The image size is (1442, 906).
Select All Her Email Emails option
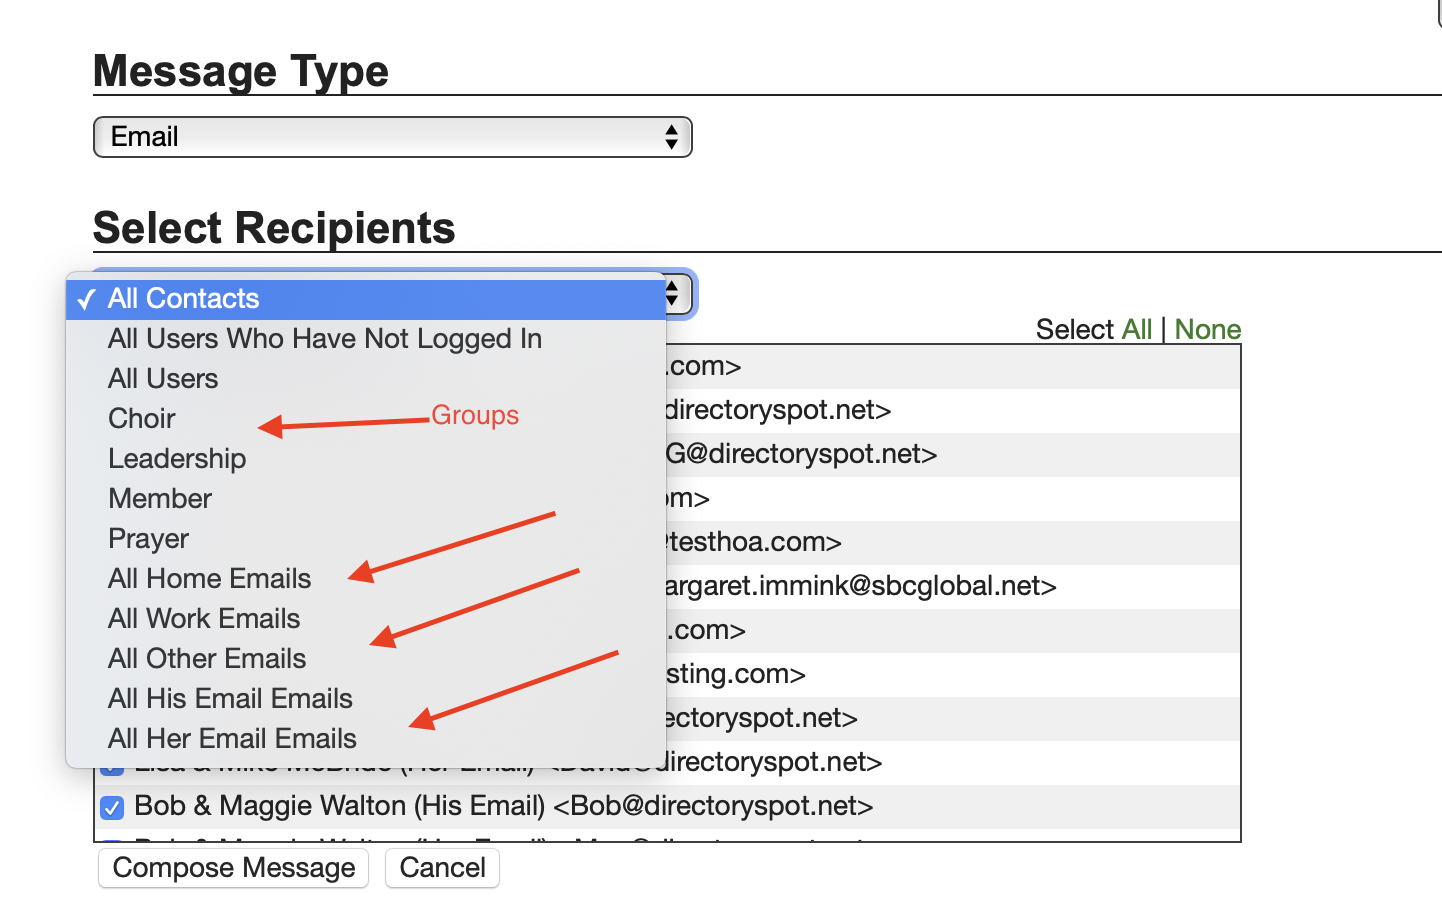(x=232, y=739)
